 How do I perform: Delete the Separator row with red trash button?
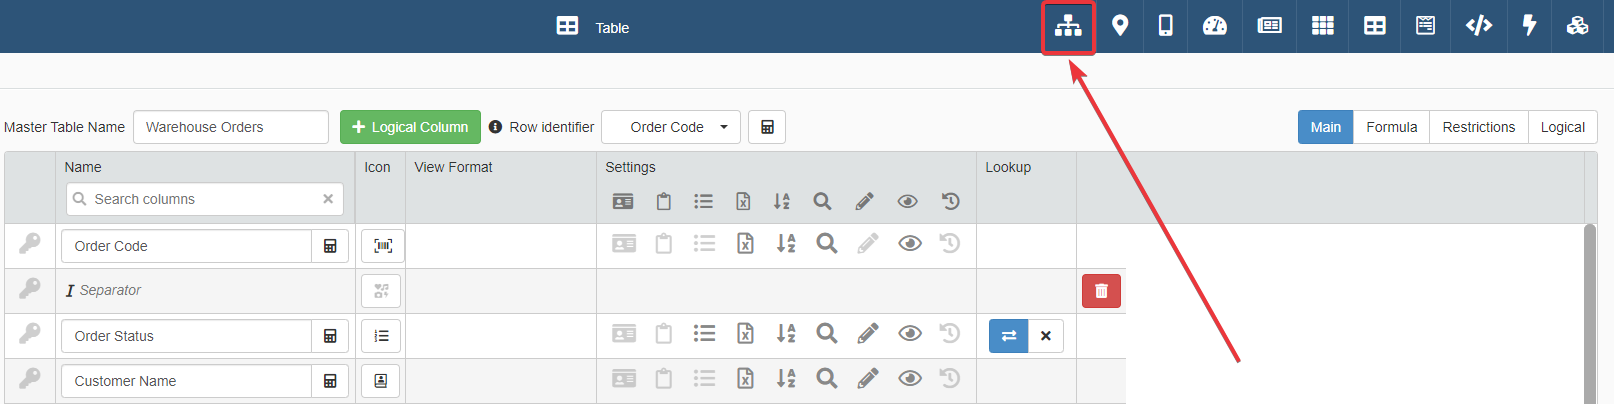(x=1101, y=291)
